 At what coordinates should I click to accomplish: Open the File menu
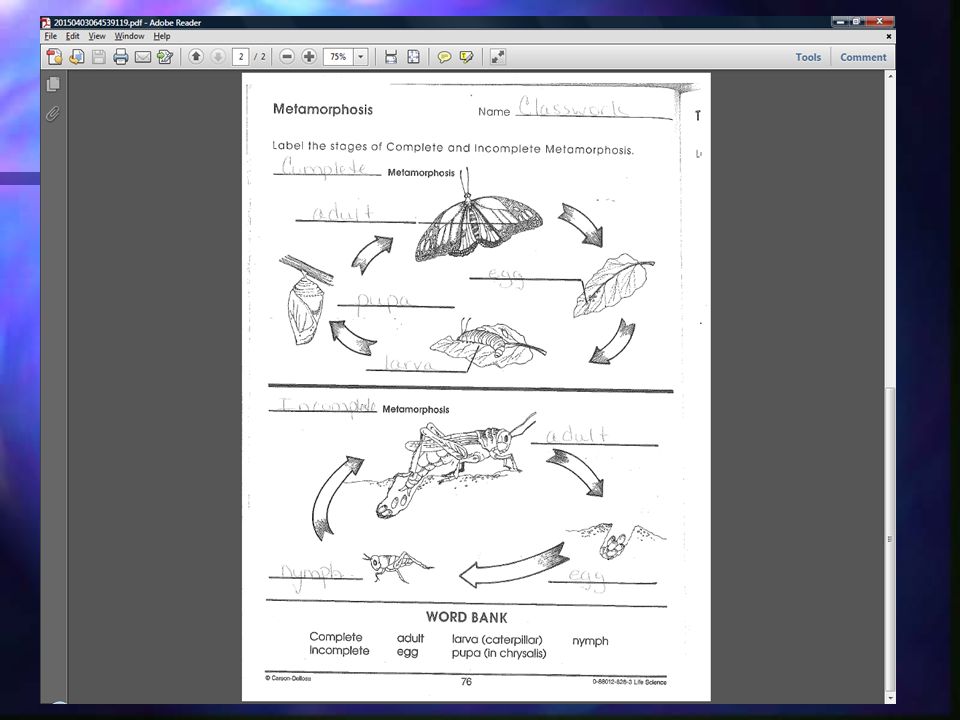tap(51, 36)
